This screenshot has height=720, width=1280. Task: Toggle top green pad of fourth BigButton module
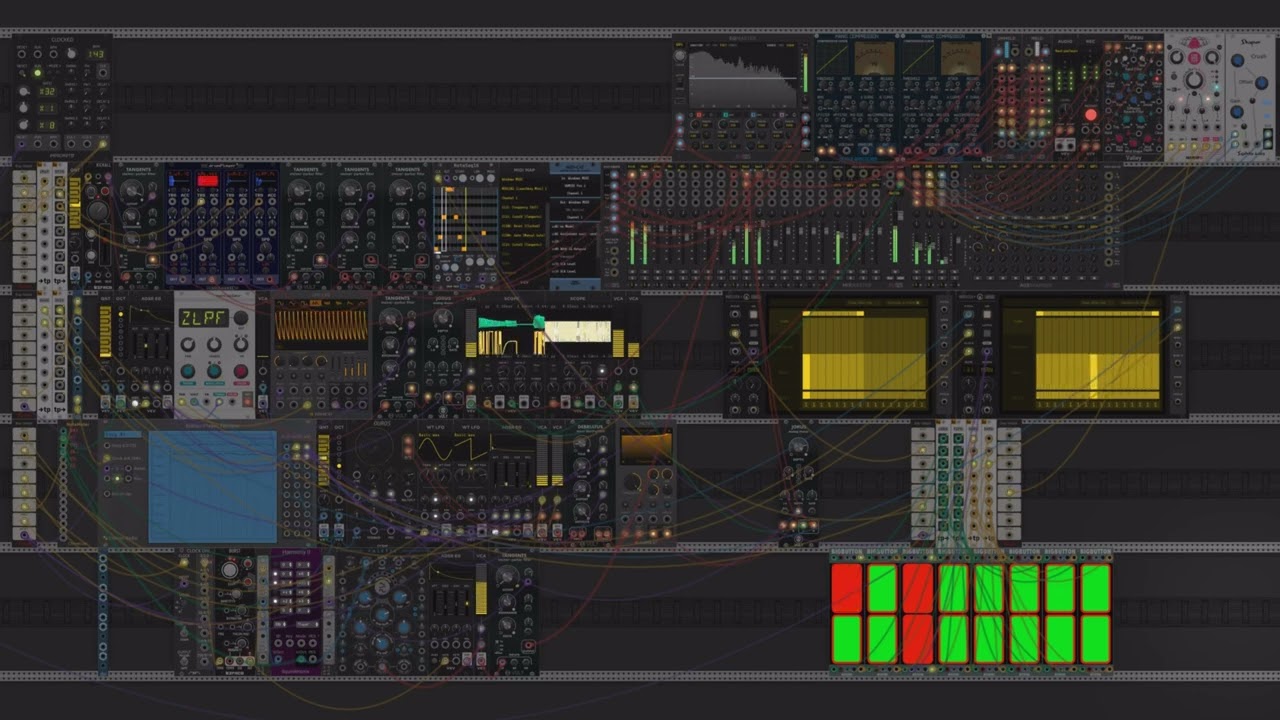953,588
